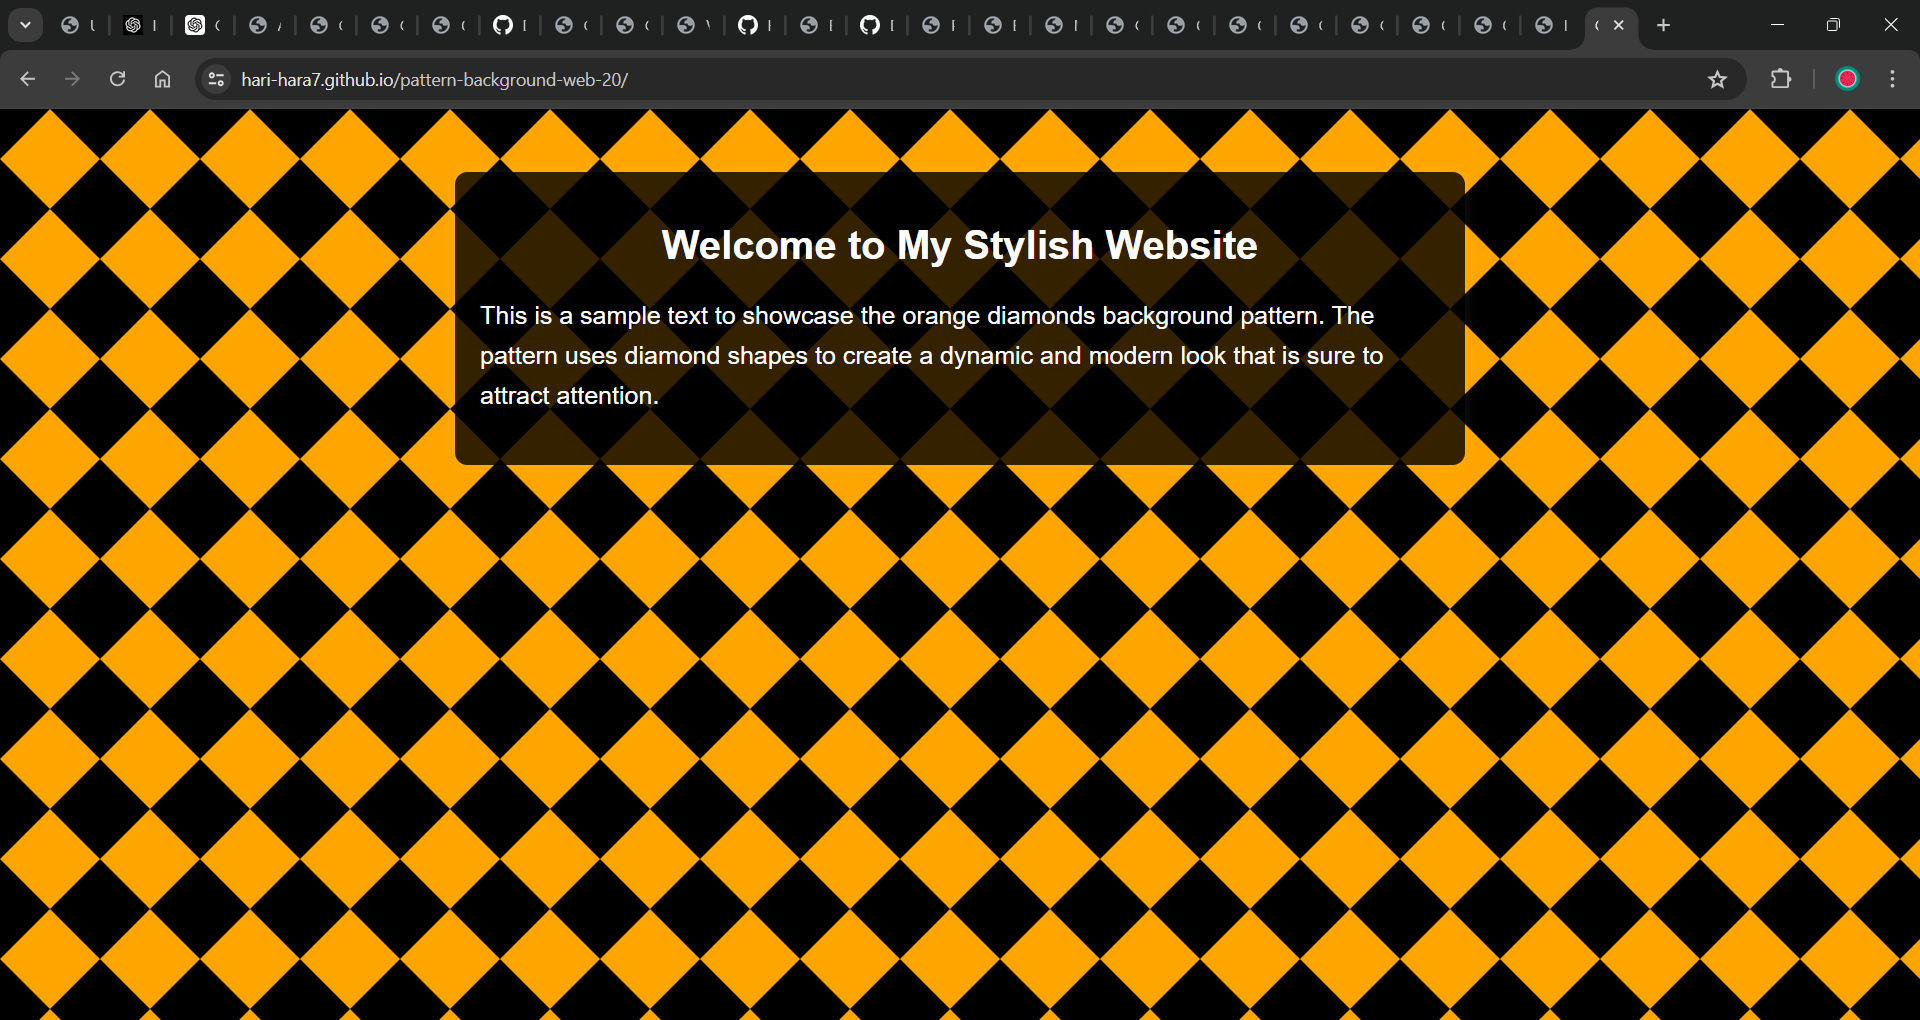The height and width of the screenshot is (1020, 1920).
Task: Click the address bar URL text
Action: (435, 79)
